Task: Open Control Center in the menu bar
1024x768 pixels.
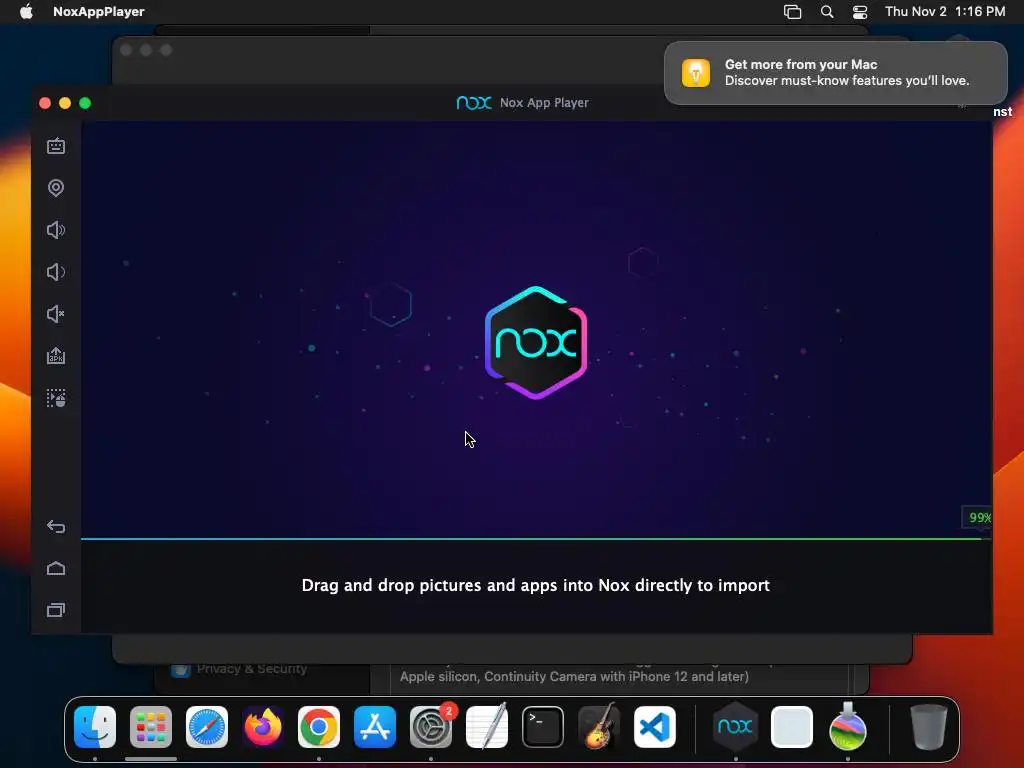Action: point(860,12)
